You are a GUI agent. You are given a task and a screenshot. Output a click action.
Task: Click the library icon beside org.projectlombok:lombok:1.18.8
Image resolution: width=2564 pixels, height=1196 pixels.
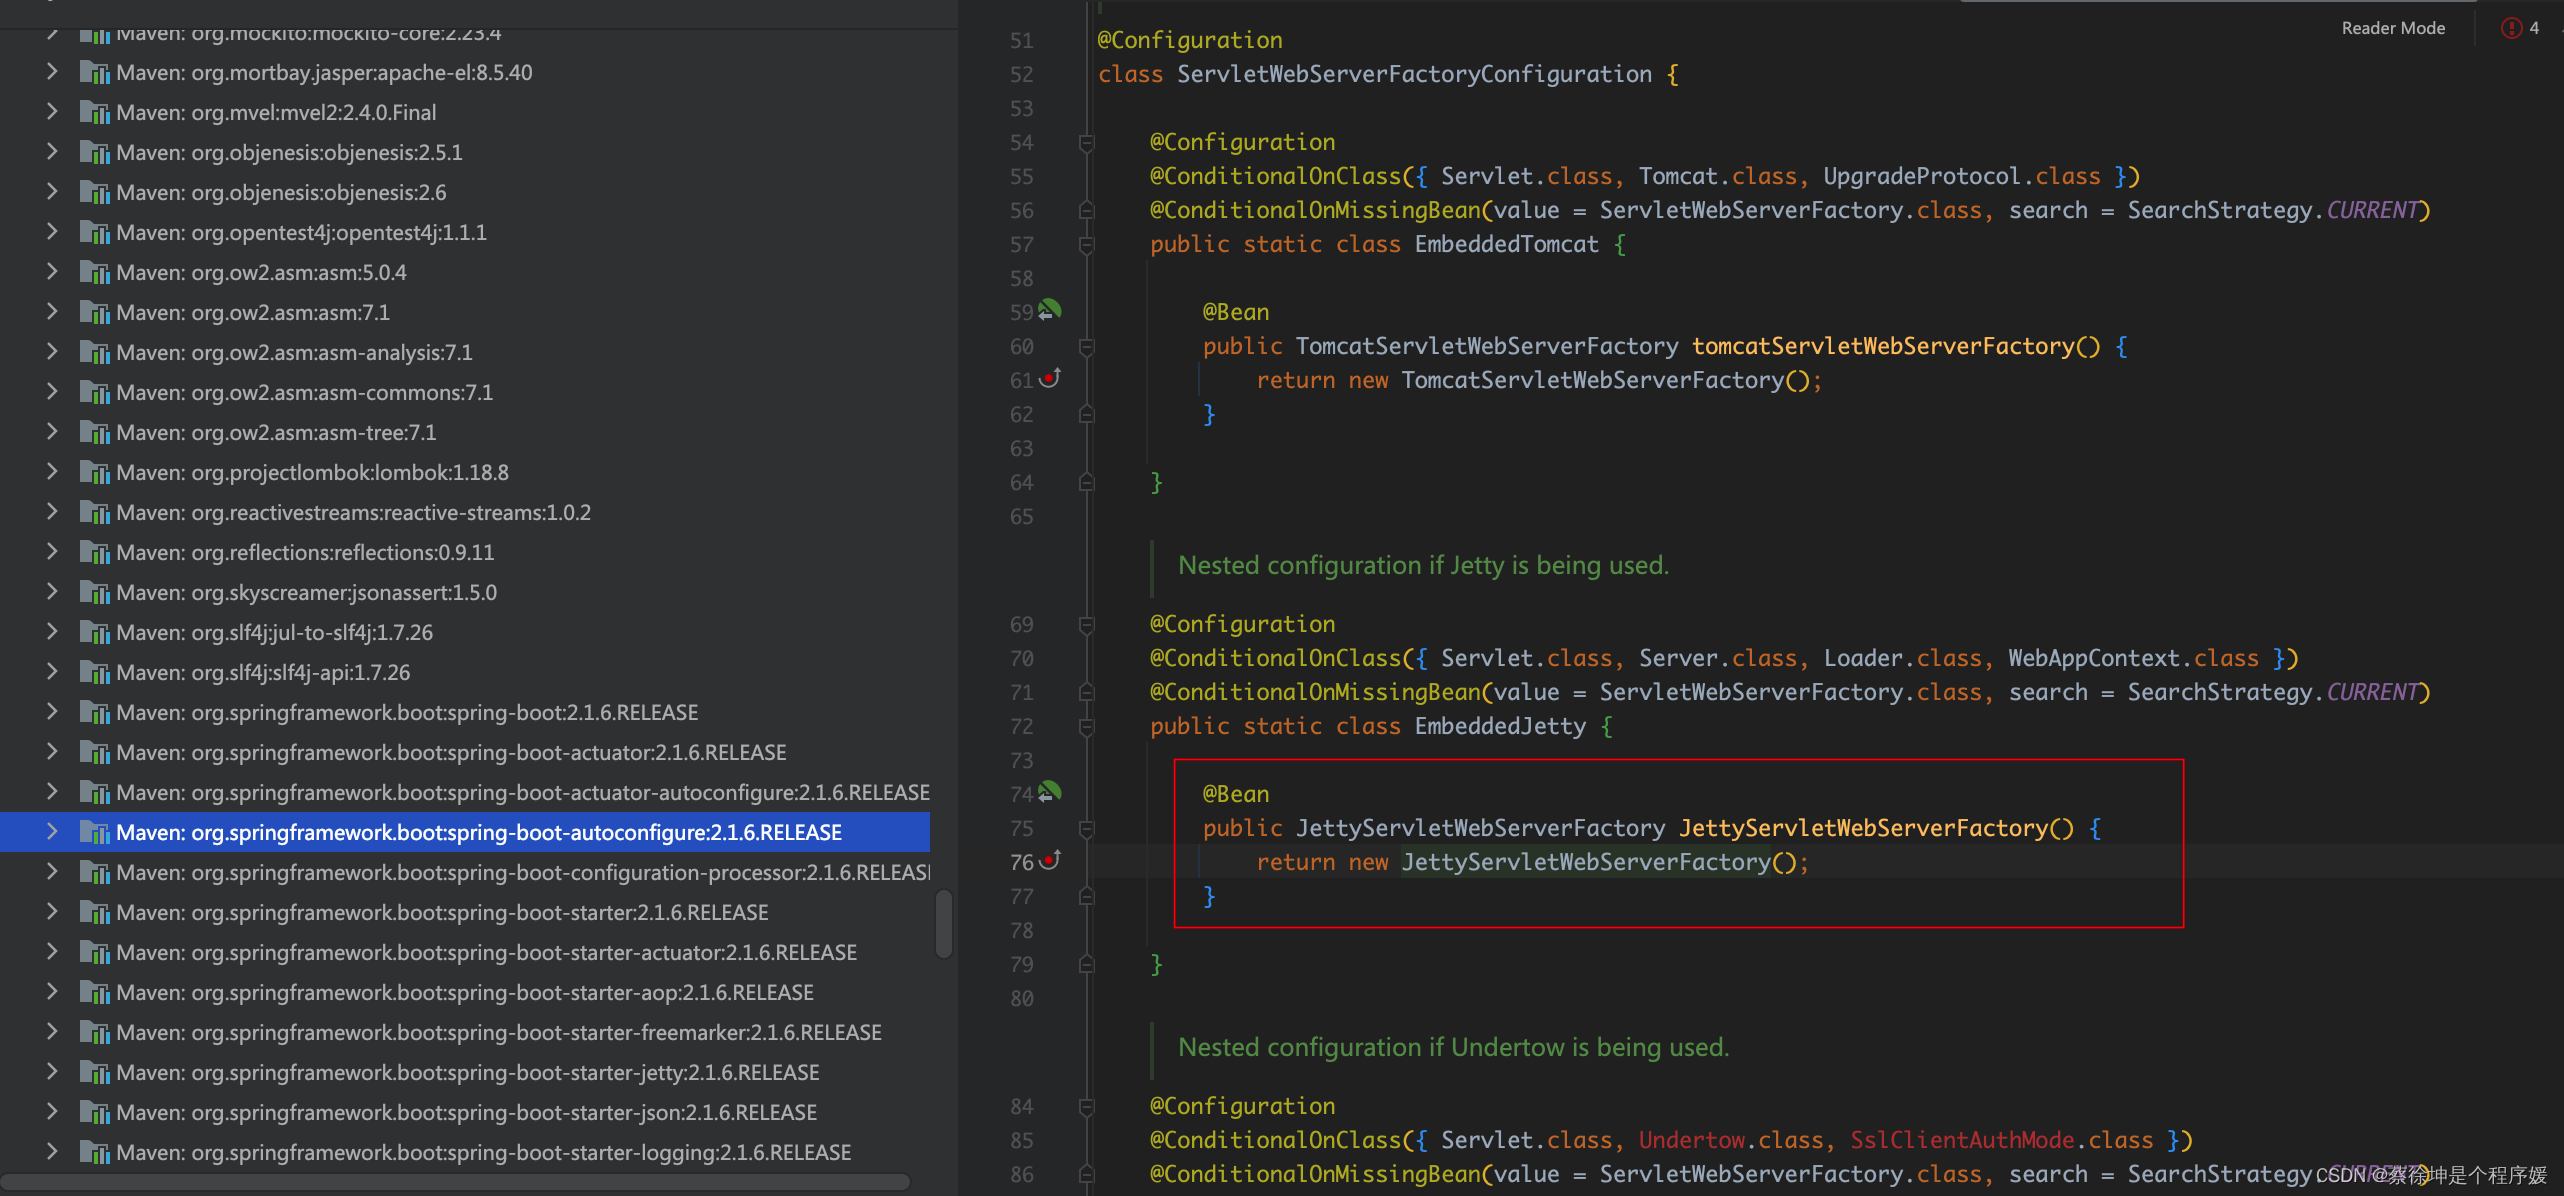(x=95, y=472)
